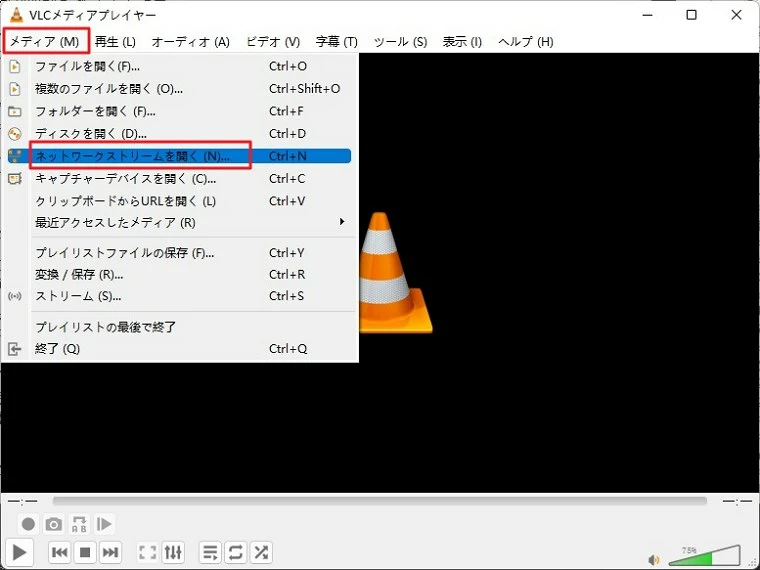Open 字幕 (T) menu
This screenshot has width=760, height=570.
pos(336,42)
